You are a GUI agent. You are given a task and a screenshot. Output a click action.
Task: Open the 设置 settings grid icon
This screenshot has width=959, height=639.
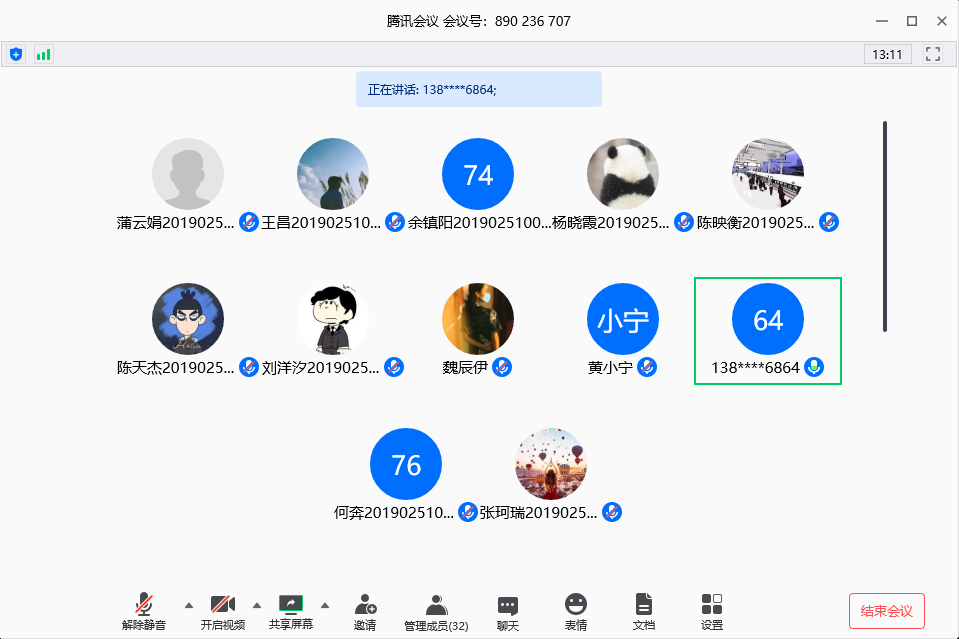tap(712, 611)
